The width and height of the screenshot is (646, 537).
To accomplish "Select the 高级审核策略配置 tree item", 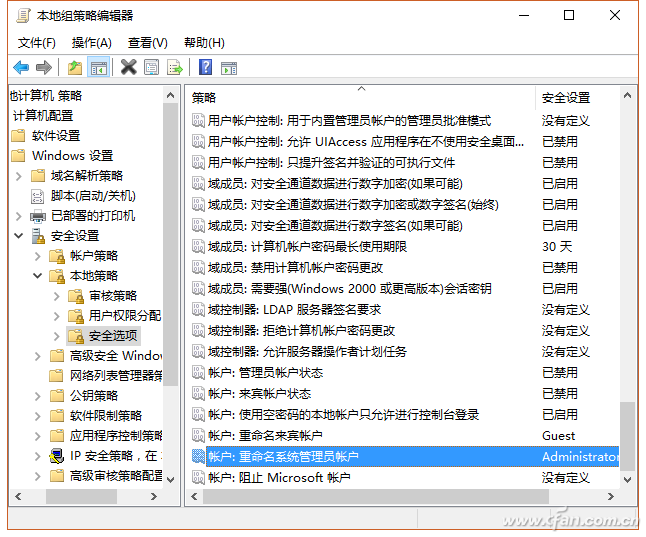I will 116,476.
